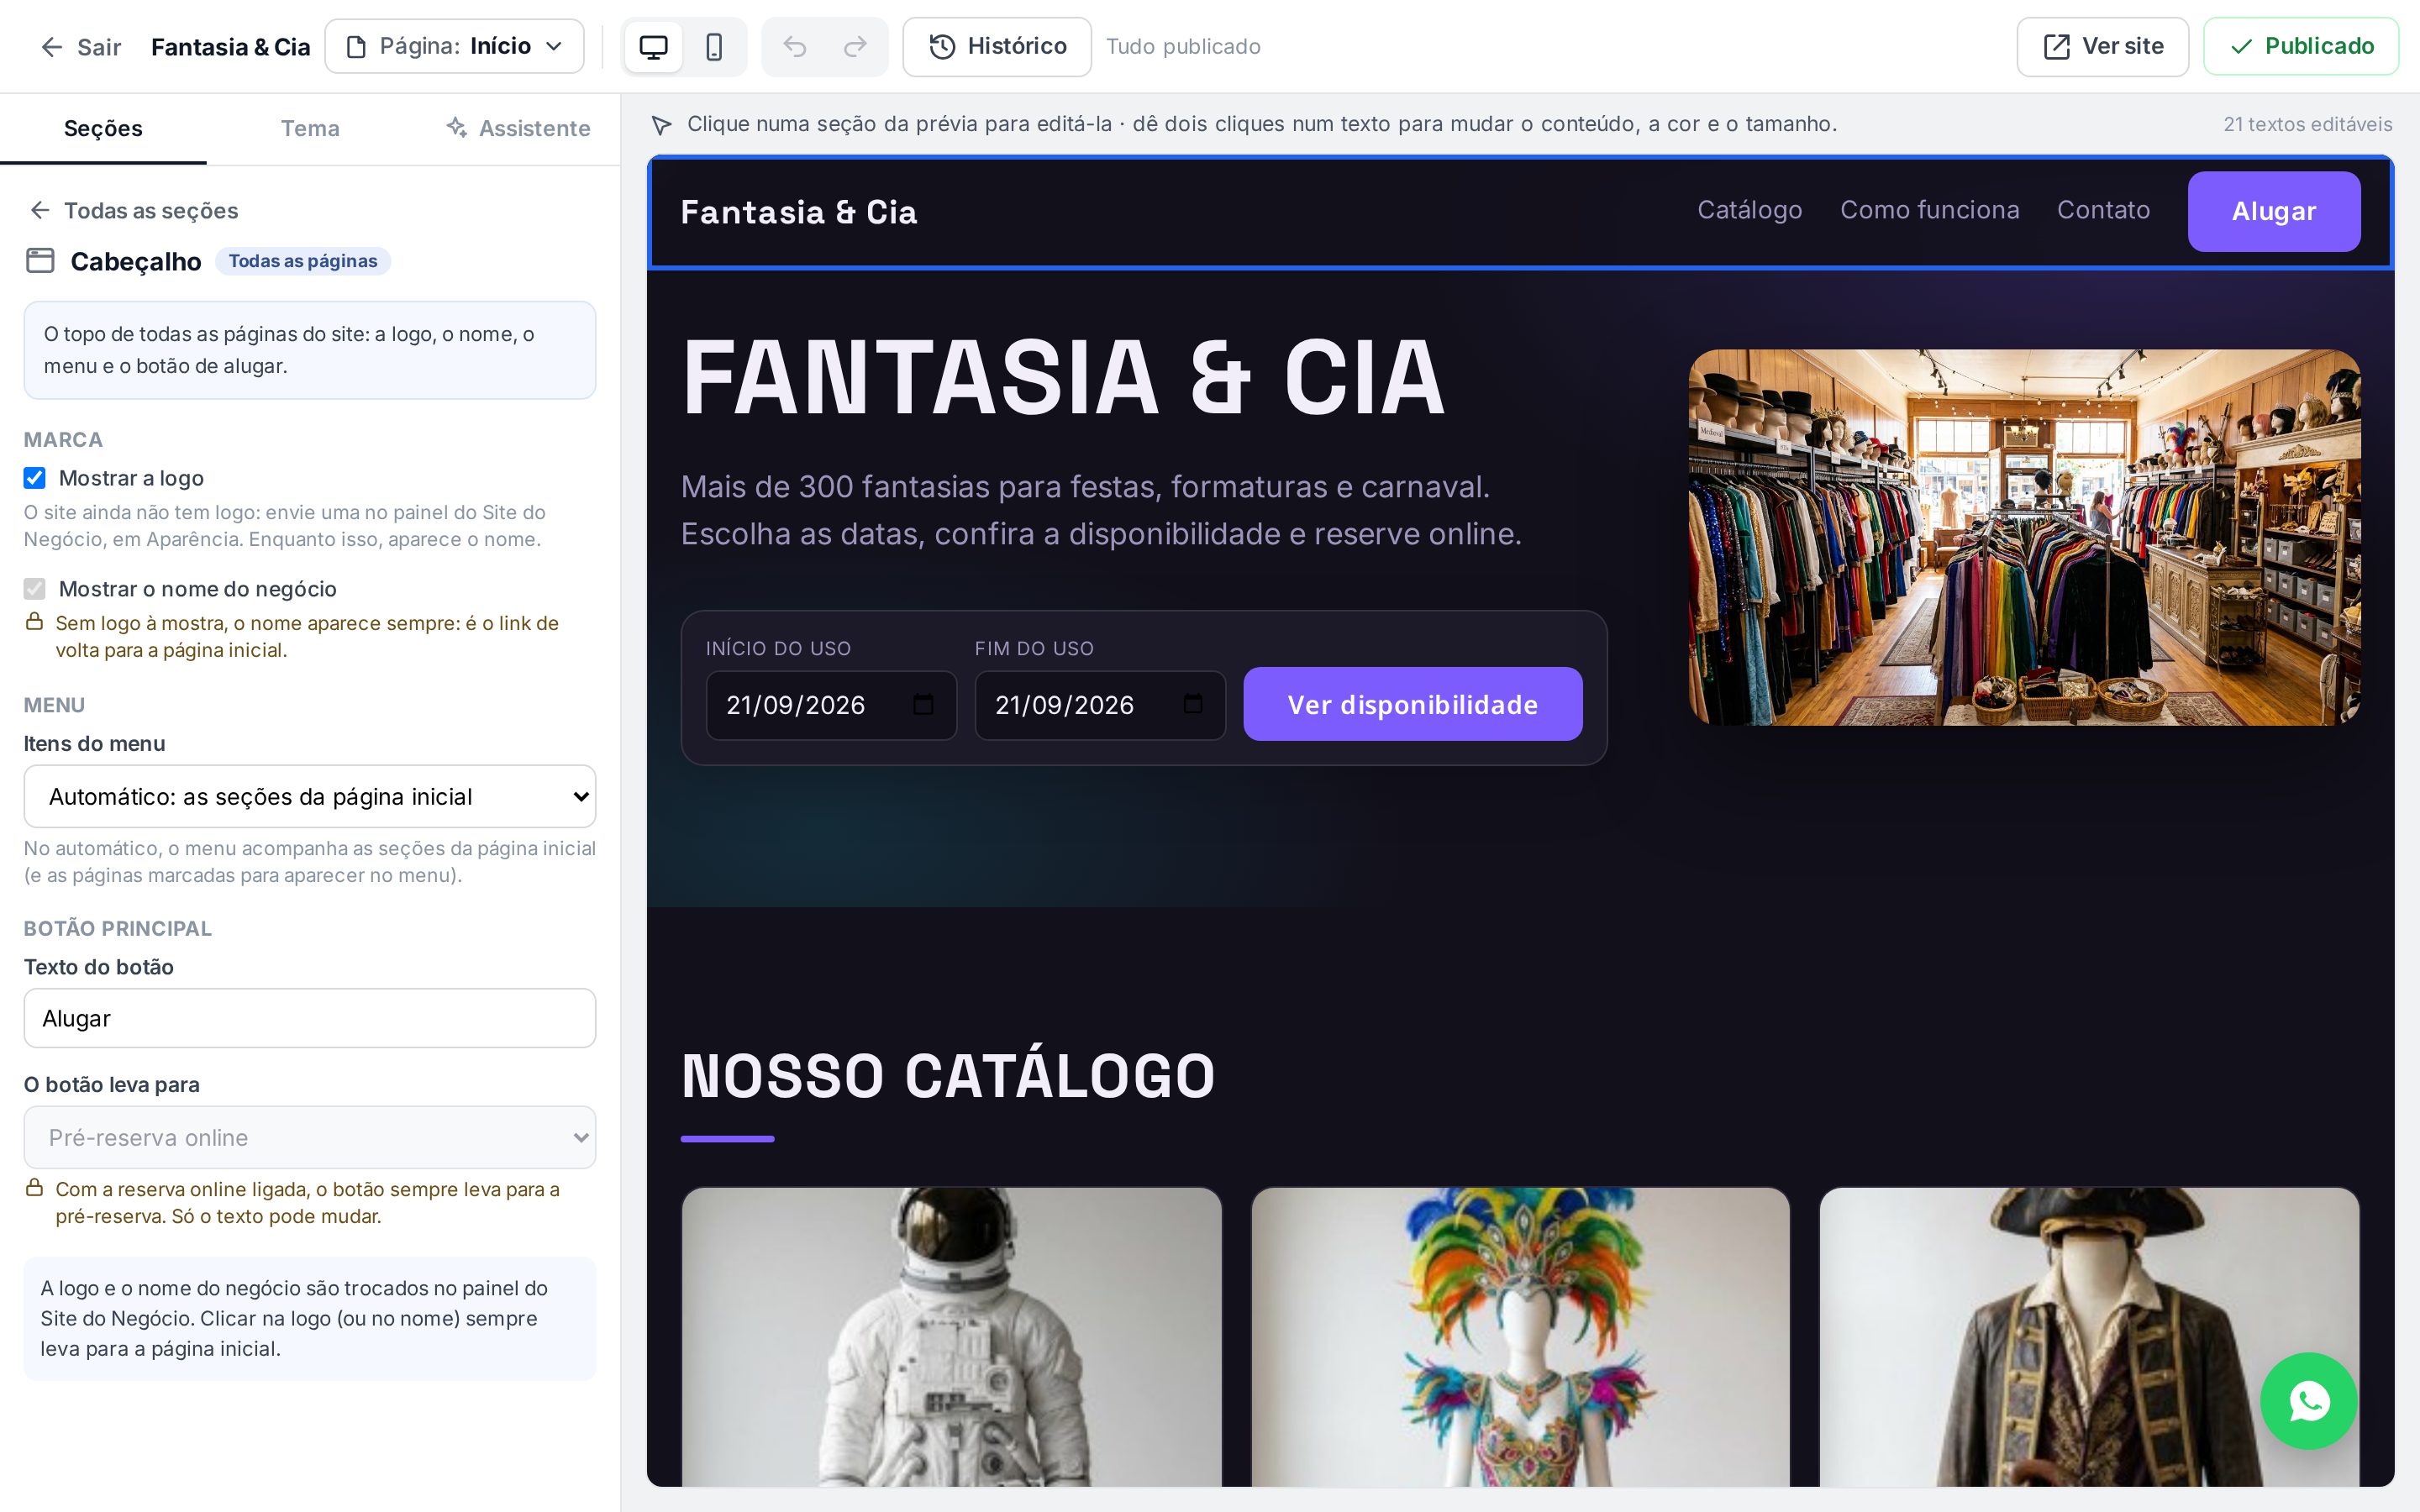Click the Publicado button
The image size is (2420, 1512).
coord(2301,47)
